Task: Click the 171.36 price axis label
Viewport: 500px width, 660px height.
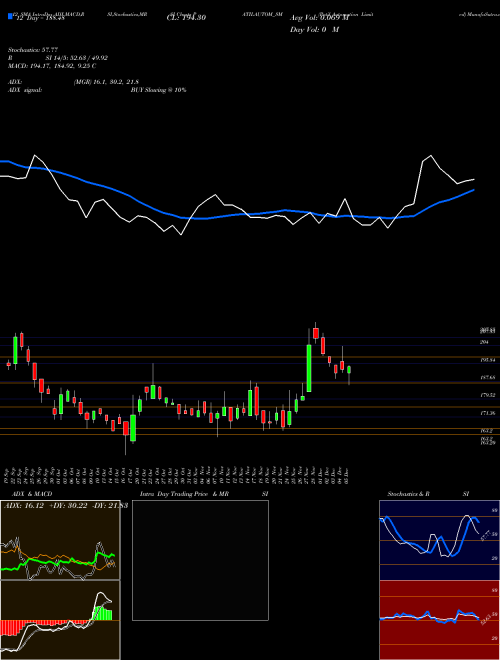Action: [487, 413]
